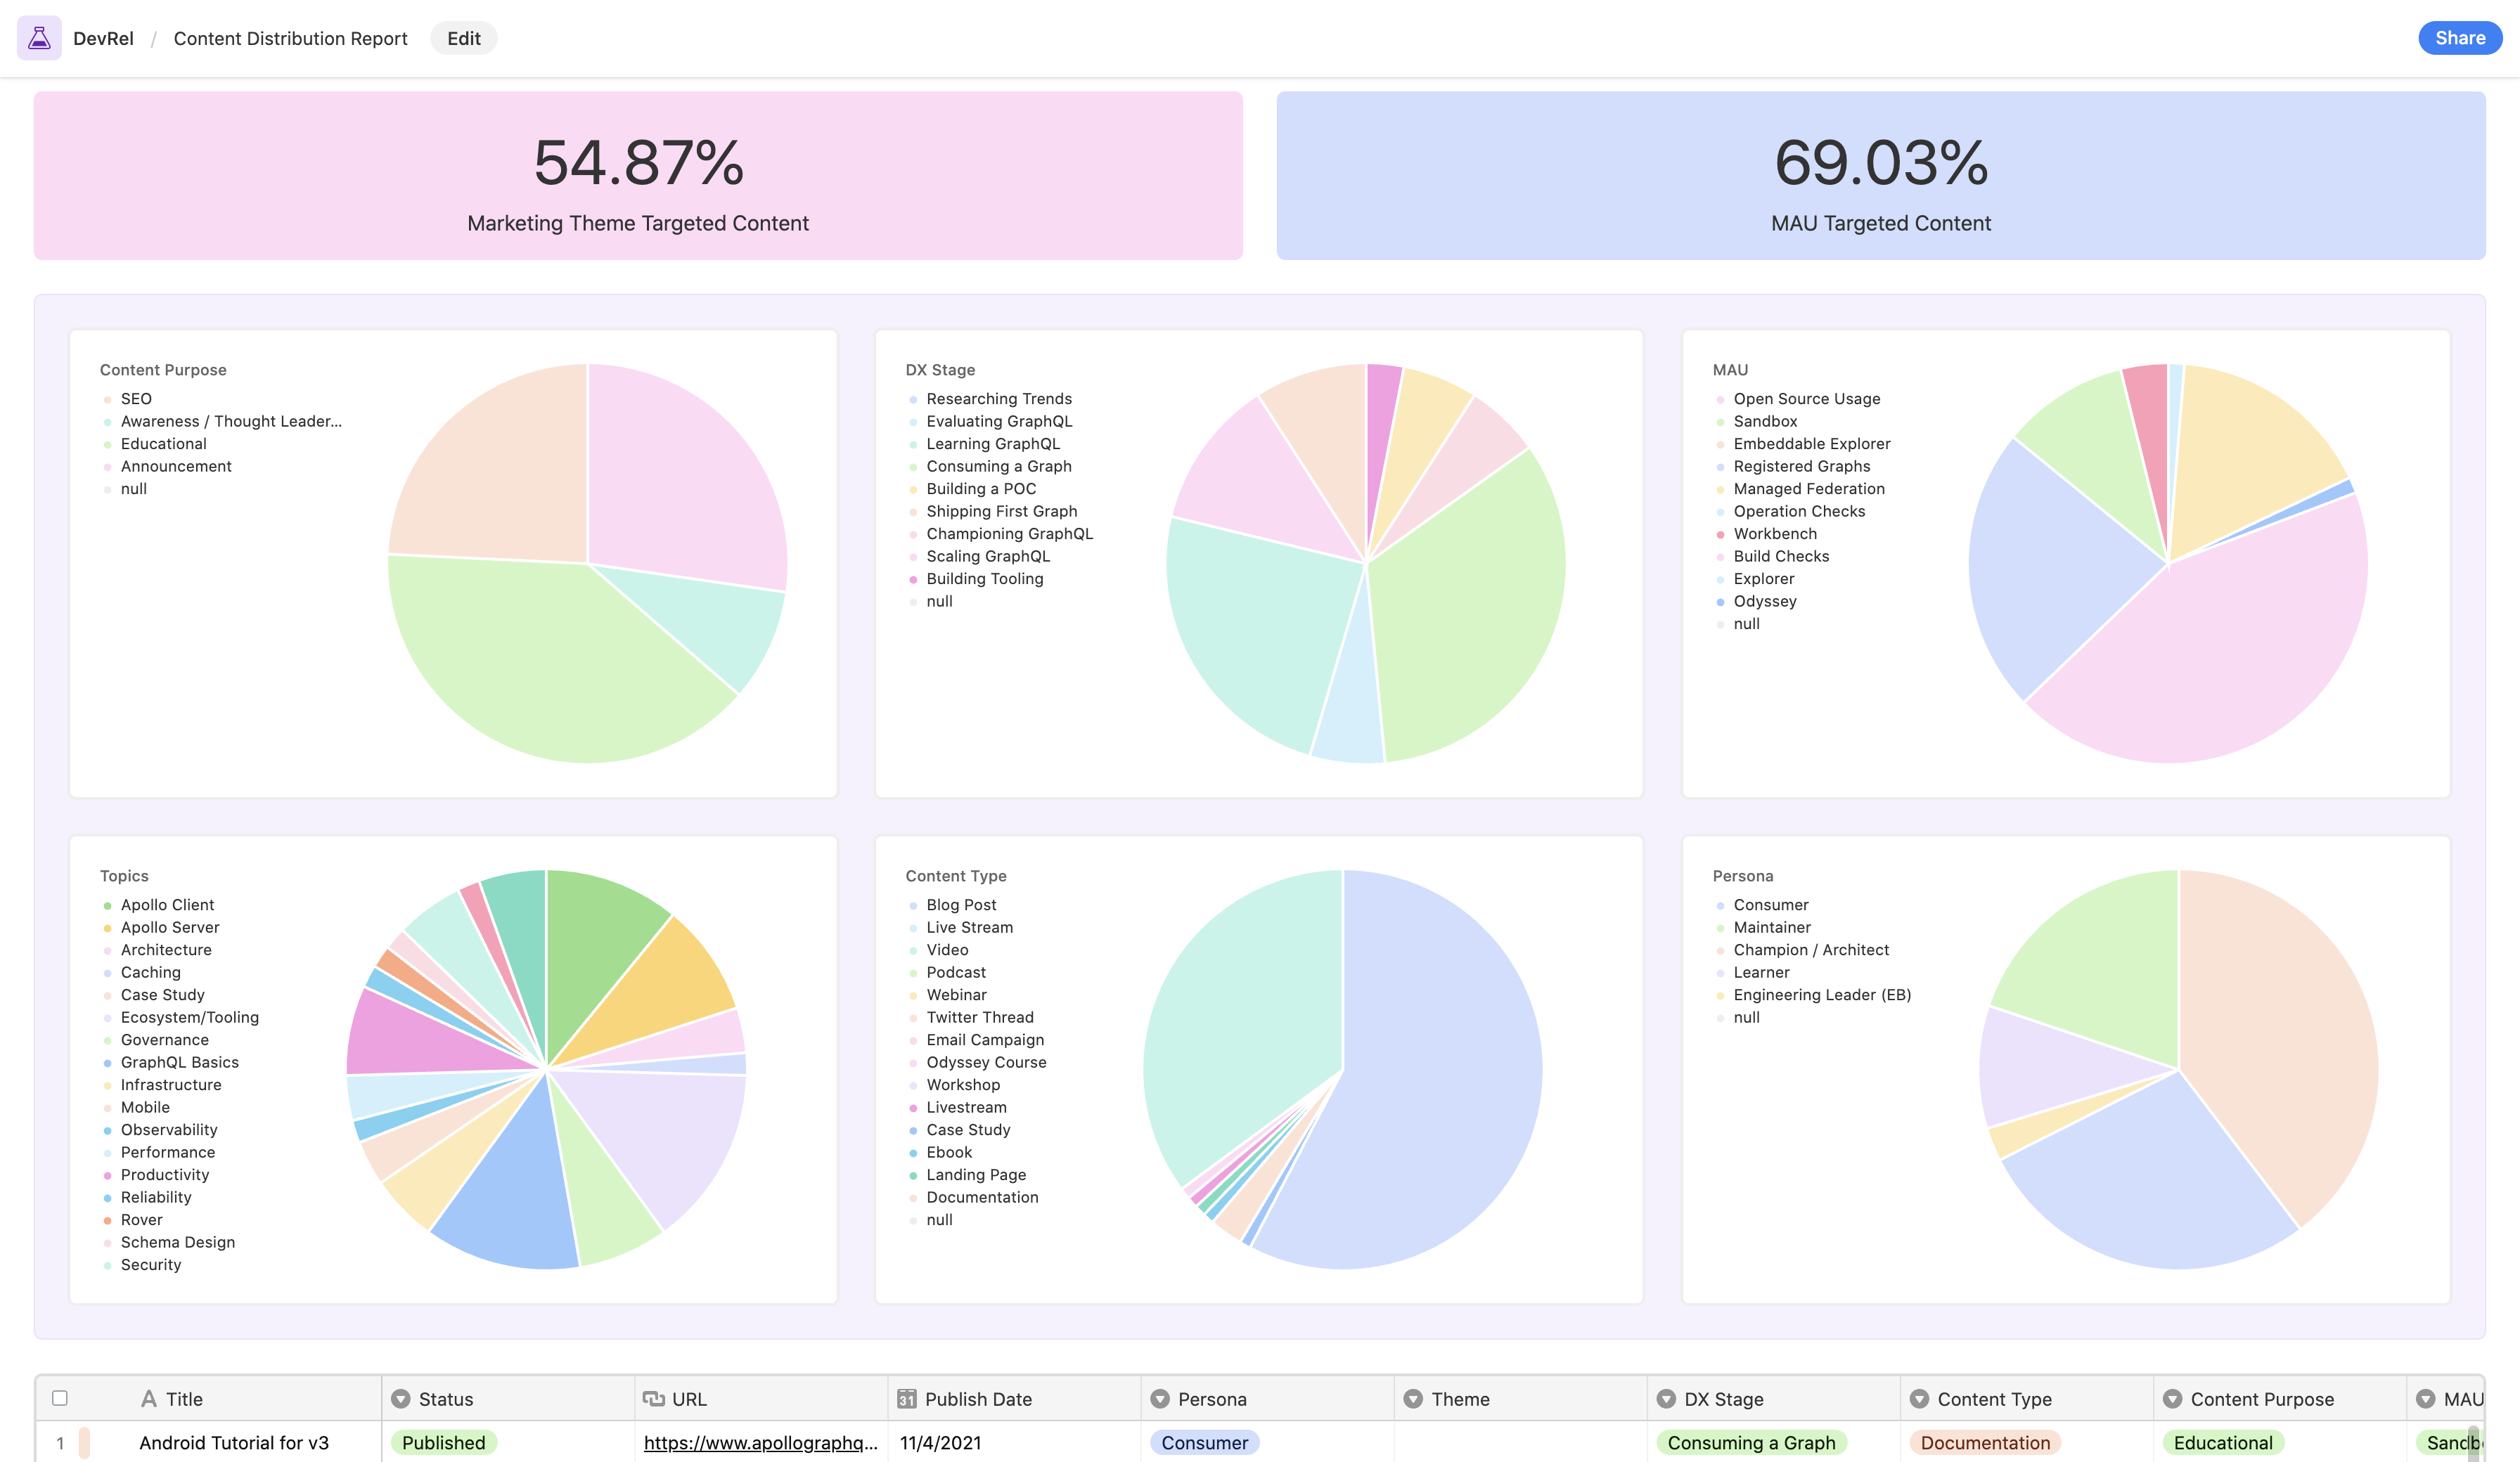
Task: Go to the DevRel breadcrumb
Action: tap(103, 38)
